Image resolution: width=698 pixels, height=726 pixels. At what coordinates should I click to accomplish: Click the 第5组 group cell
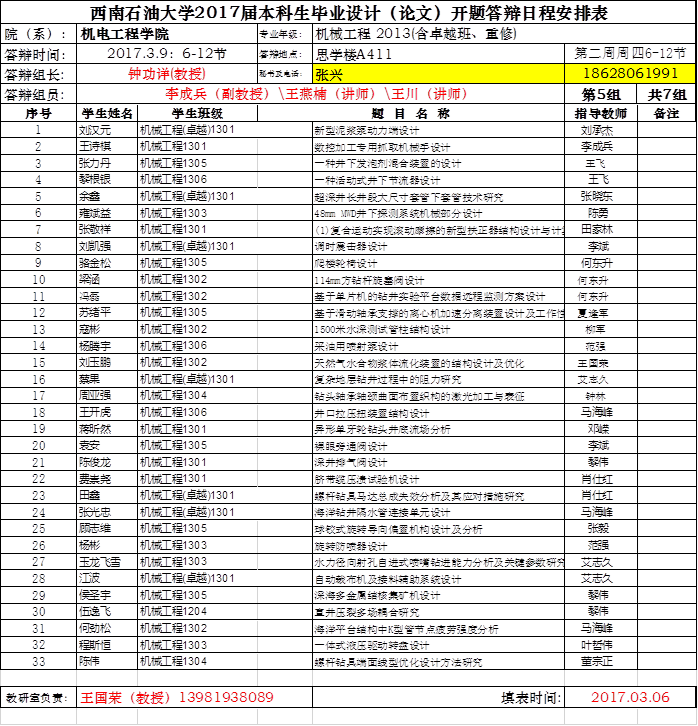coord(597,94)
